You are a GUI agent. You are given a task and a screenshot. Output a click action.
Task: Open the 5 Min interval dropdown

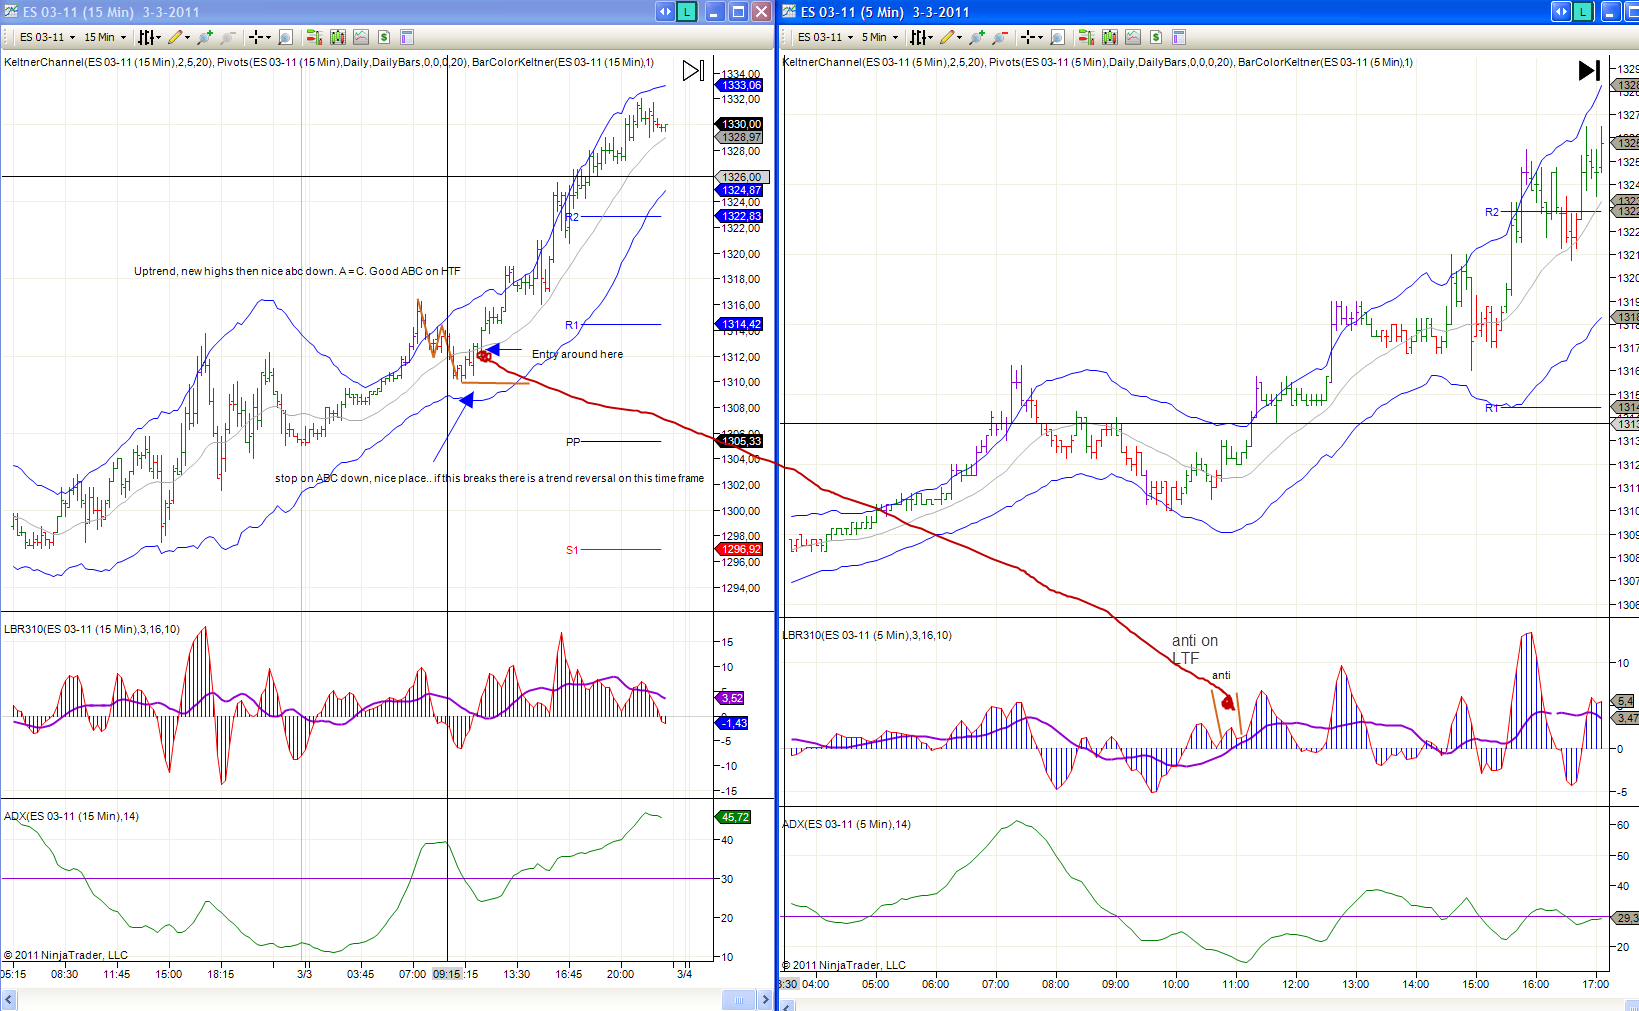pyautogui.click(x=880, y=37)
